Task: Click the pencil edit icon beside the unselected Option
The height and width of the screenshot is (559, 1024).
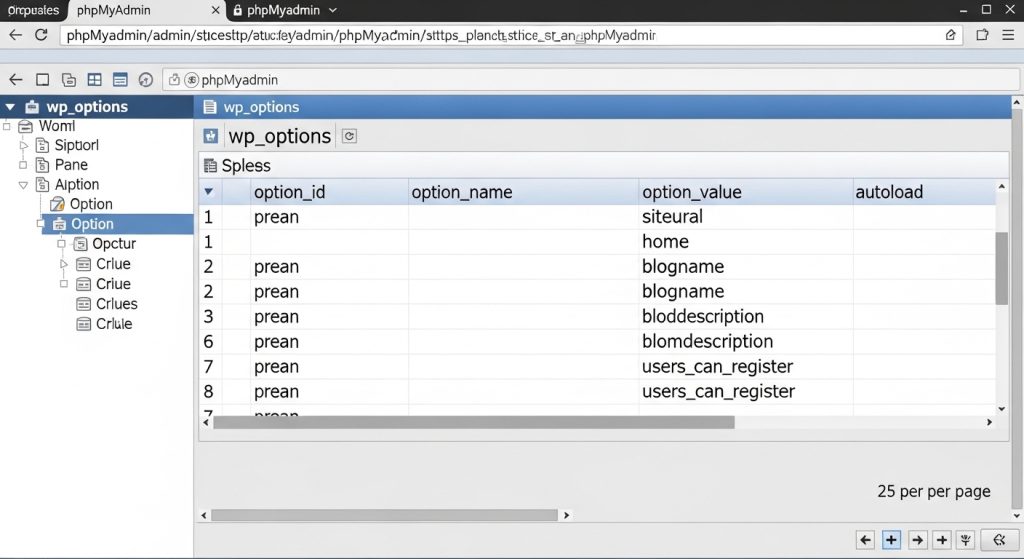Action: (x=57, y=204)
